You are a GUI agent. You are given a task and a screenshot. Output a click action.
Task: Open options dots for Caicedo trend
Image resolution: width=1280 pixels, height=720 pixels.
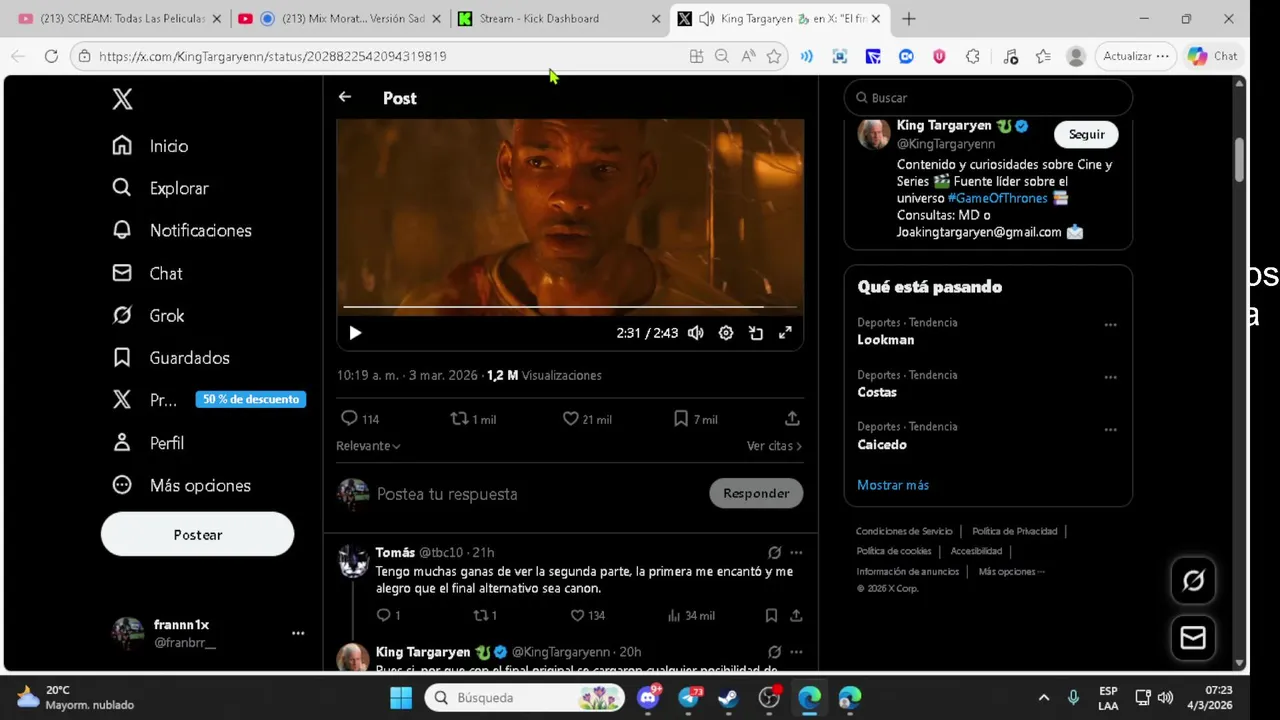tap(1110, 429)
